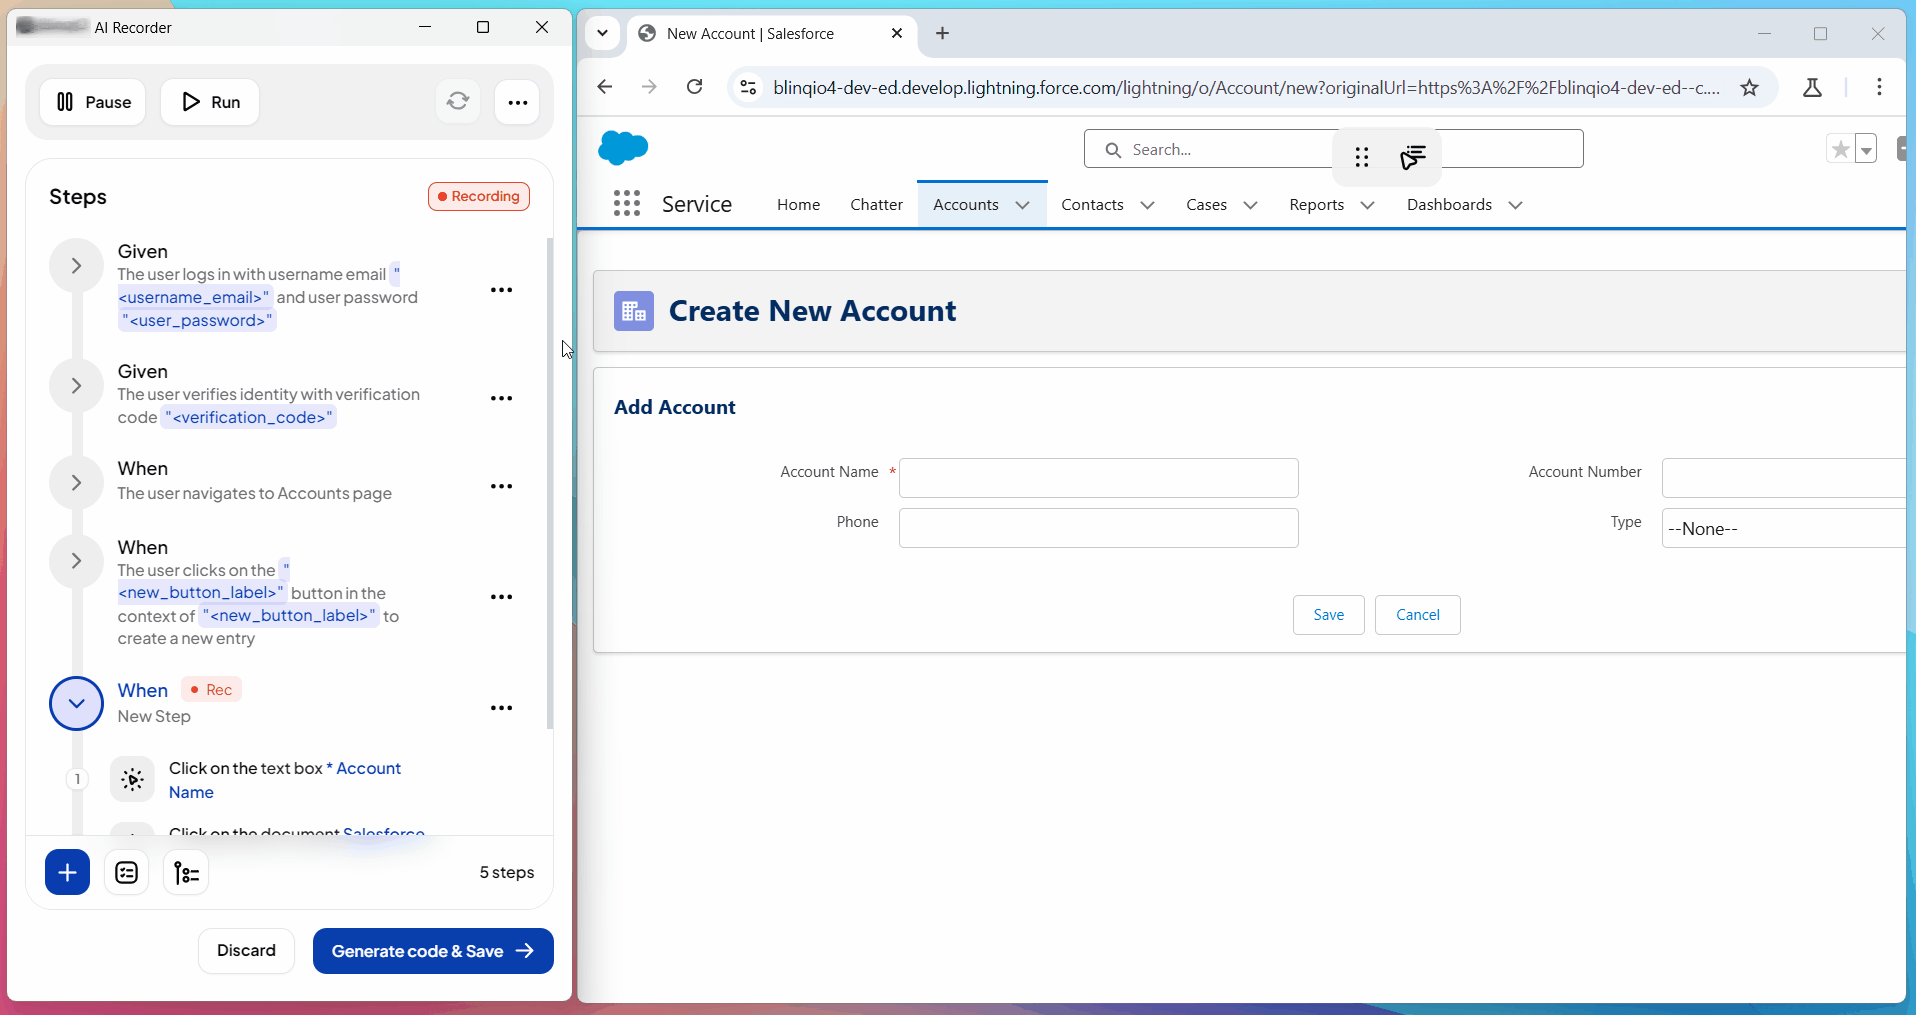Click the browser address bar URL

[1246, 88]
